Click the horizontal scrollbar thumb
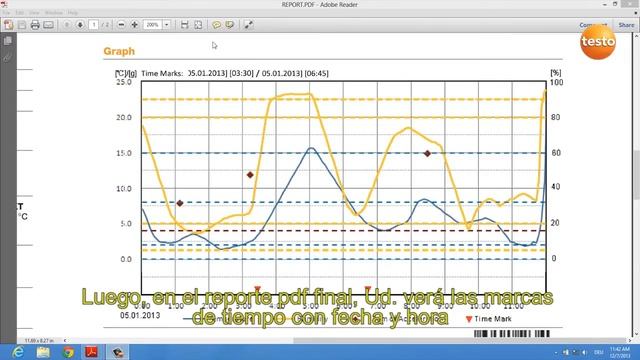 (x=460, y=340)
